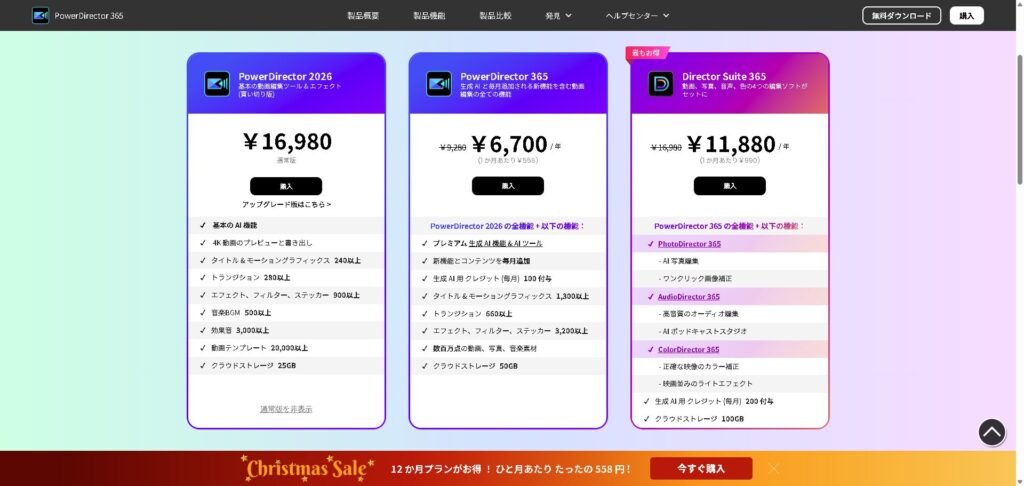Image resolution: width=1024 pixels, height=486 pixels.
Task: Open the PhotoDirector 365 link
Action: coord(689,244)
